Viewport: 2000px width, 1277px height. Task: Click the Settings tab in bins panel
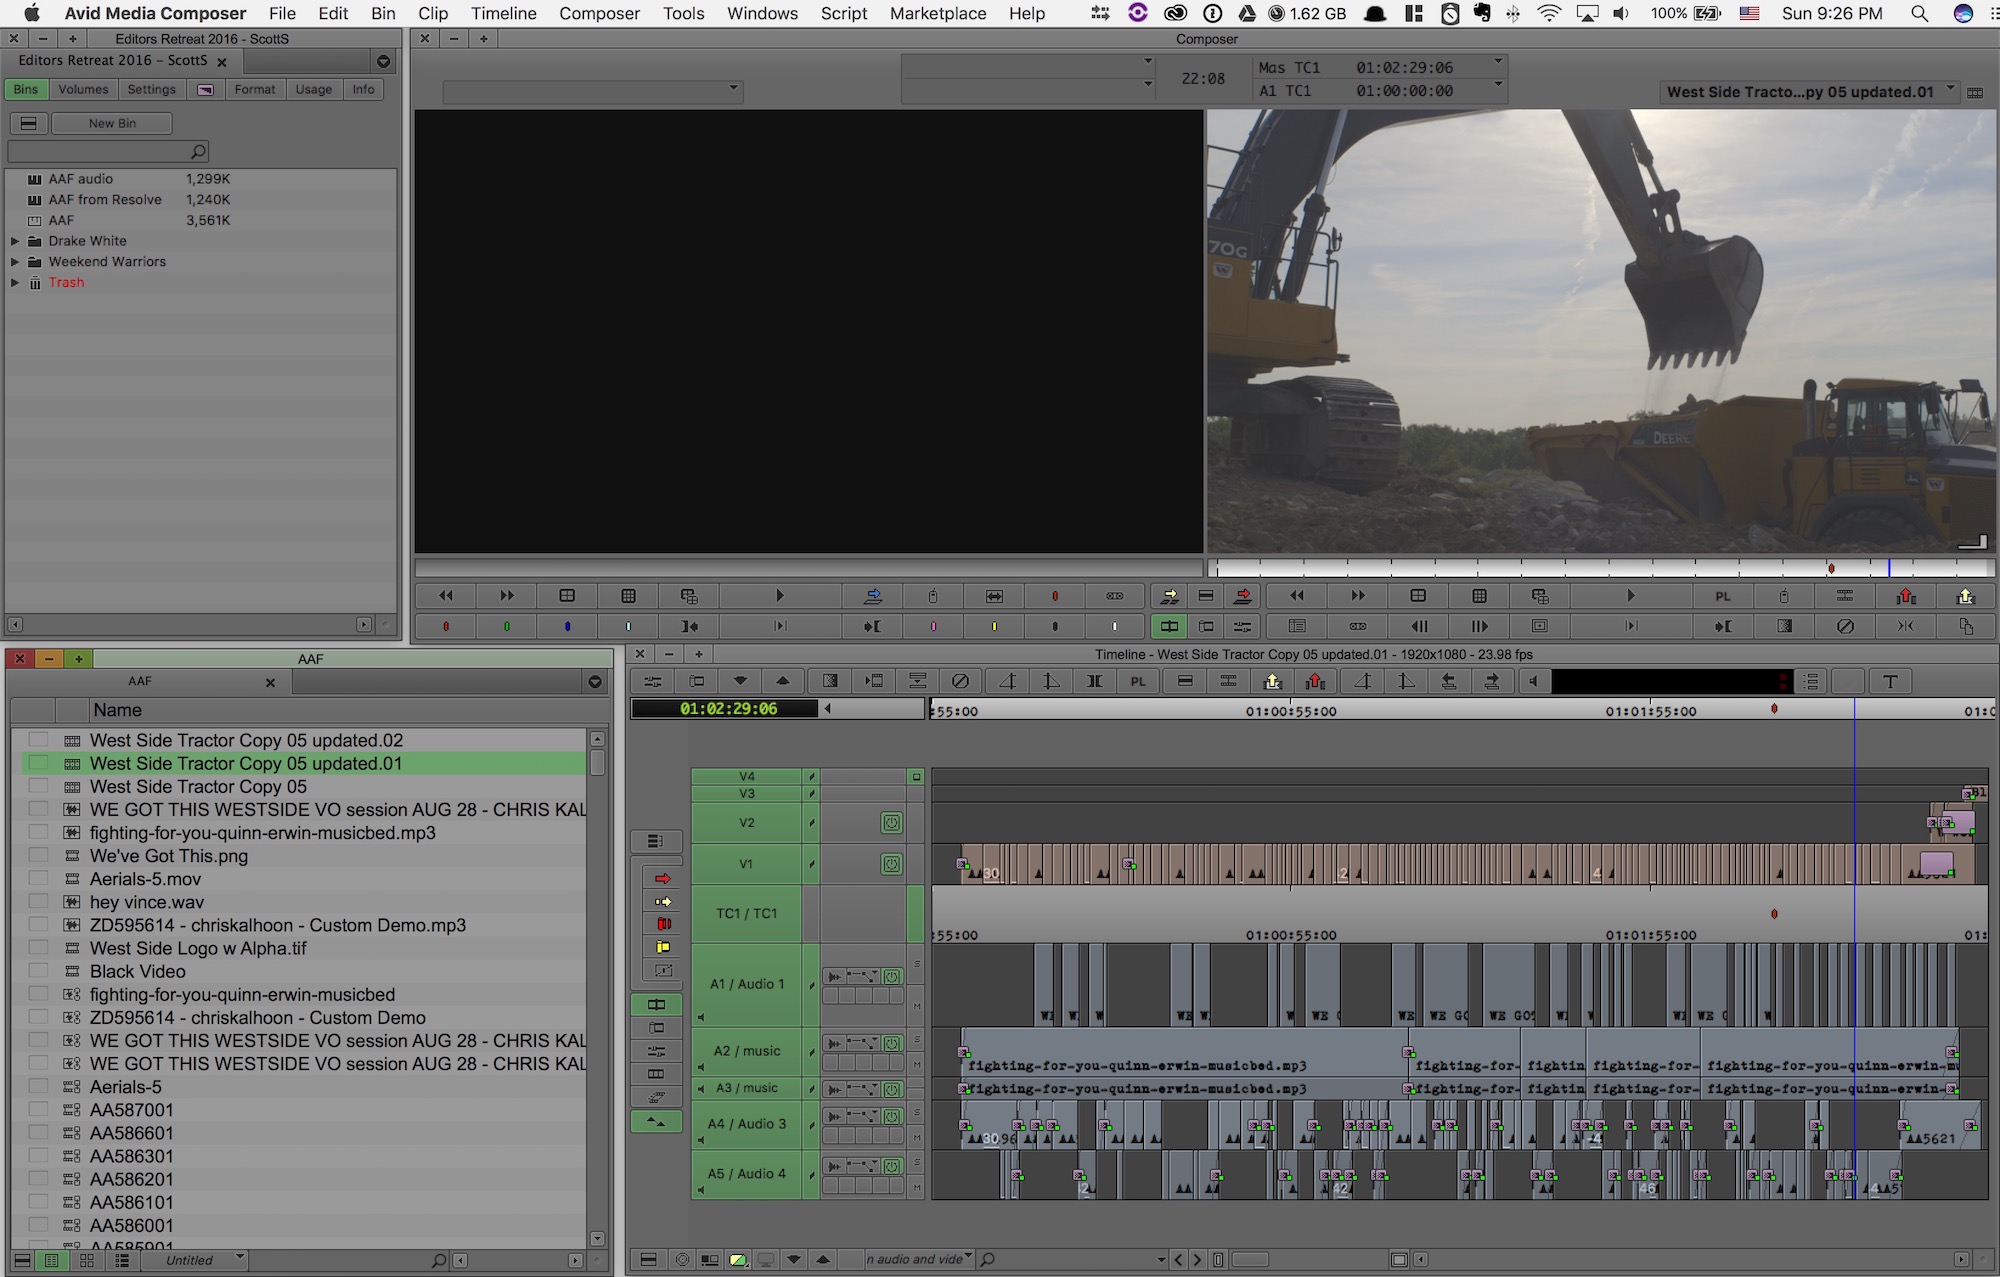pyautogui.click(x=150, y=90)
